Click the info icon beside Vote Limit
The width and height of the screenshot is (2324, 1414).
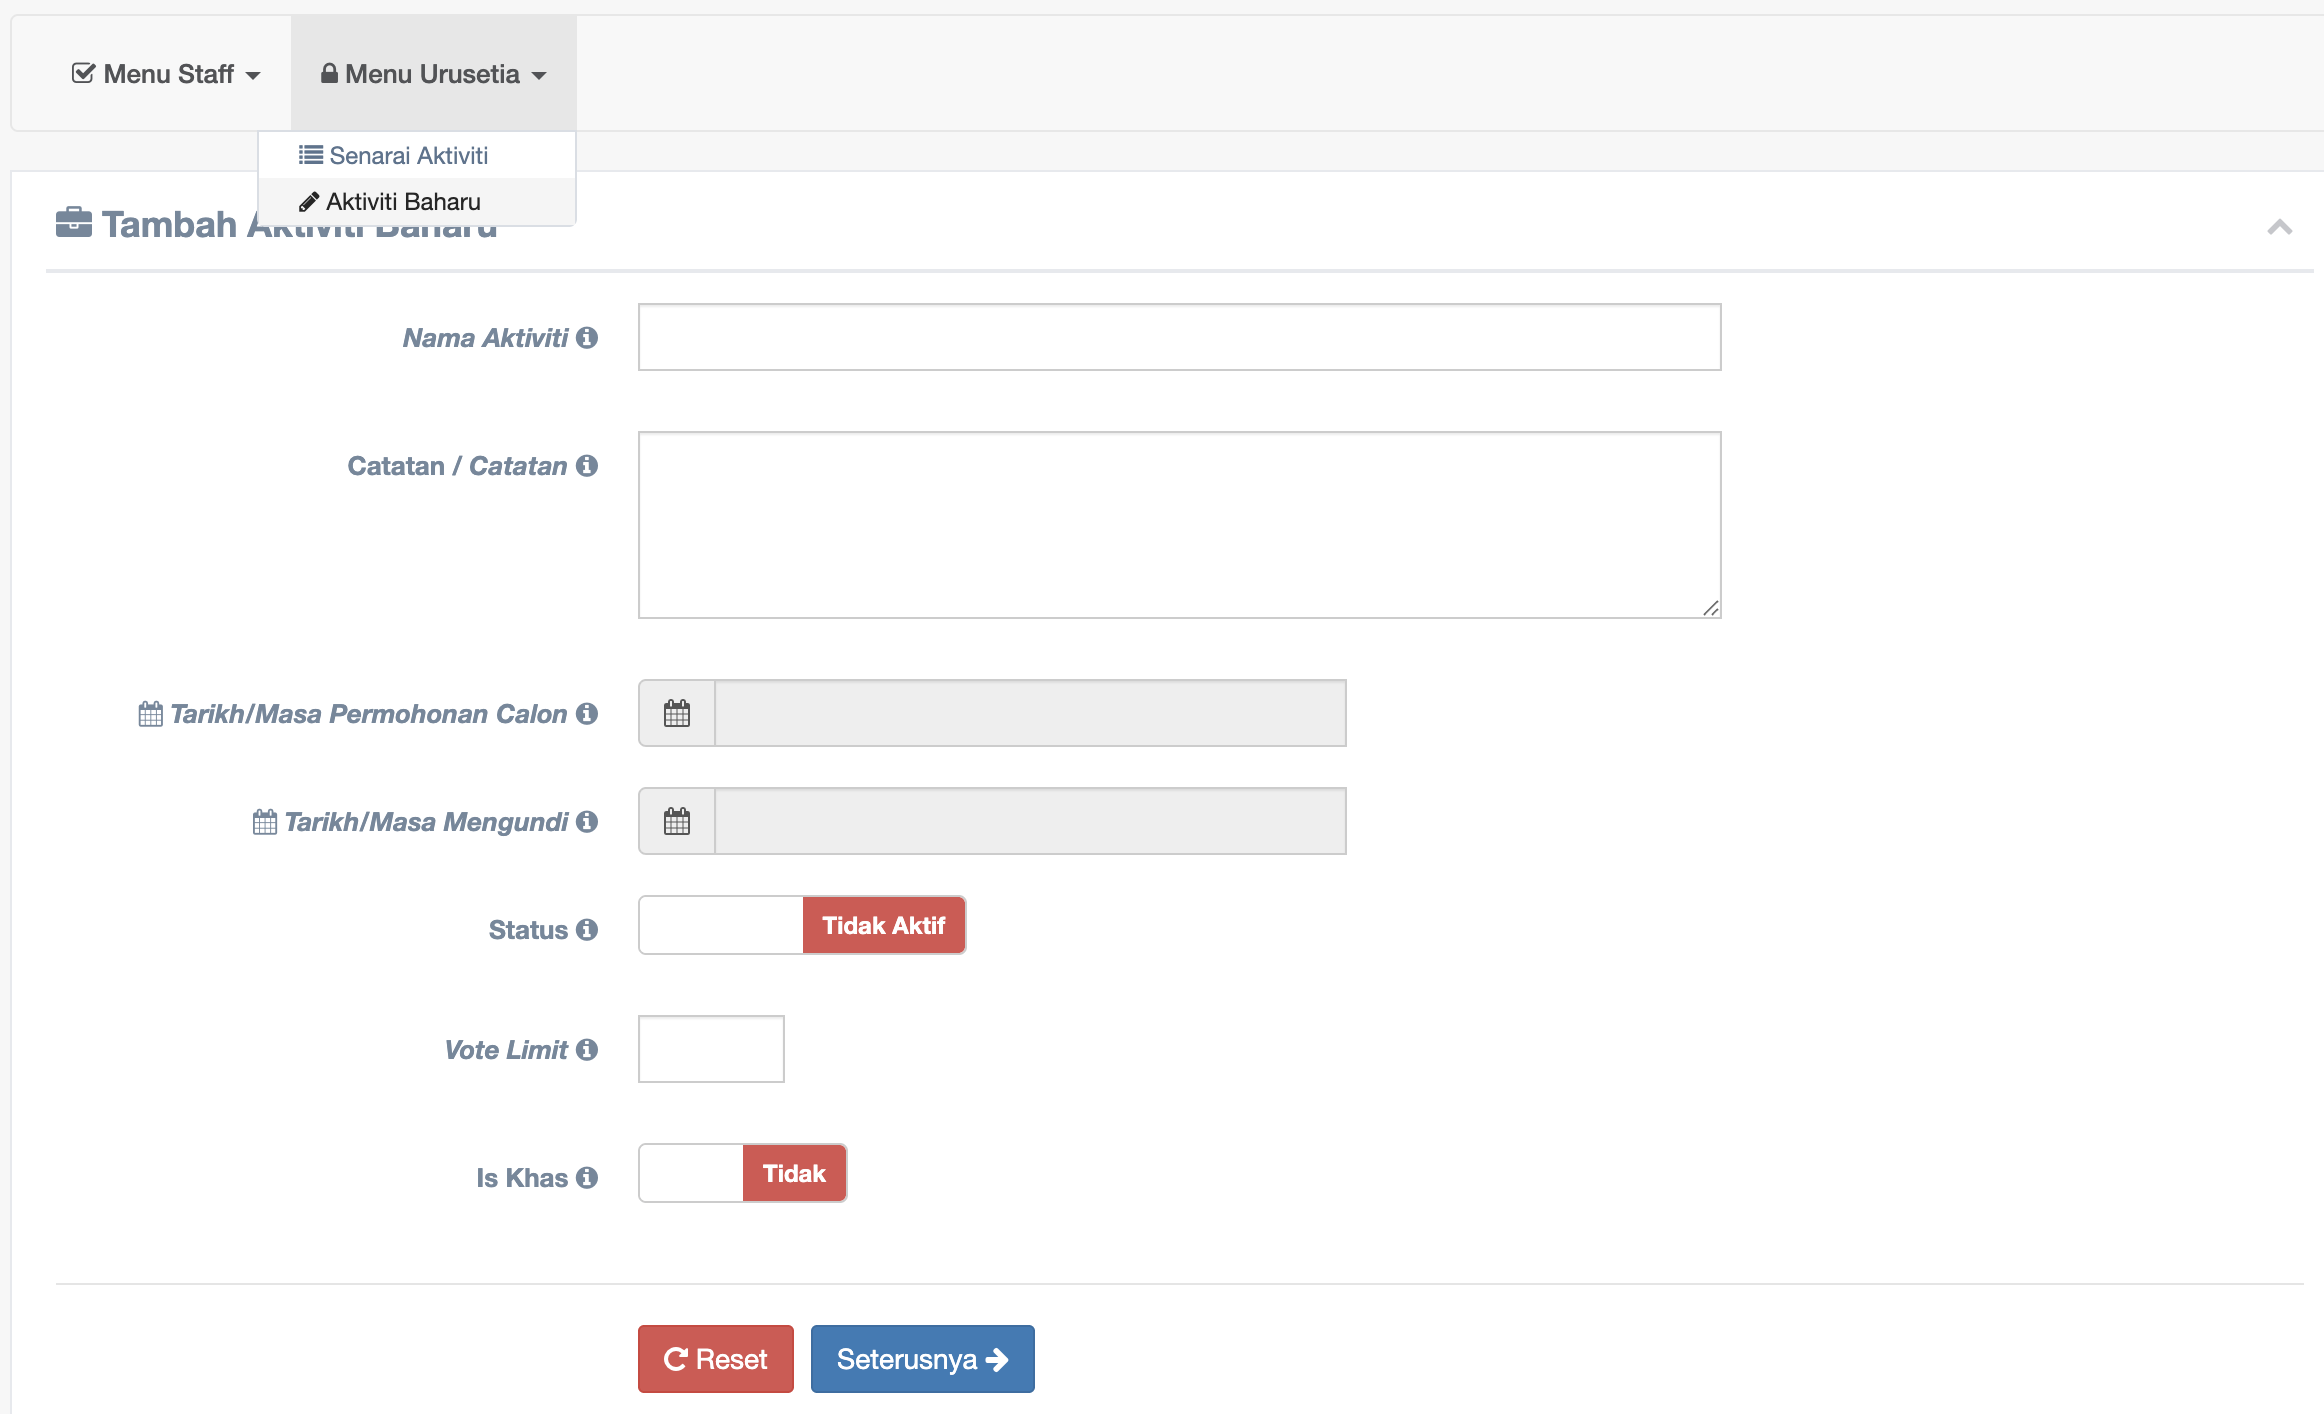pyautogui.click(x=587, y=1050)
